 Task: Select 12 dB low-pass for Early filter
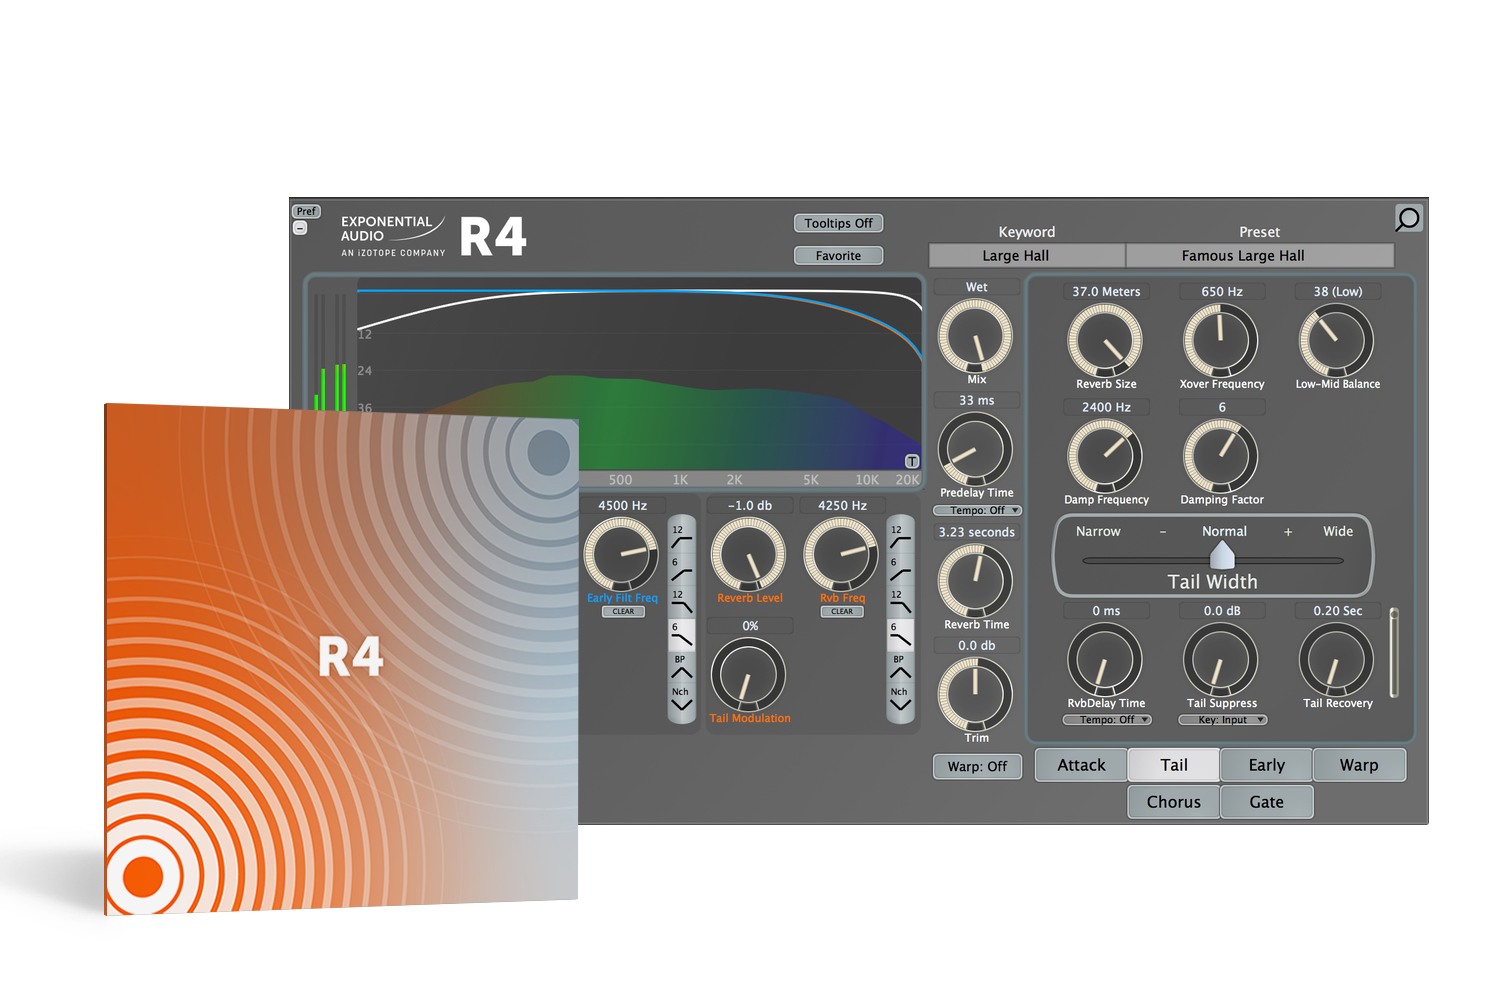pyautogui.click(x=681, y=603)
